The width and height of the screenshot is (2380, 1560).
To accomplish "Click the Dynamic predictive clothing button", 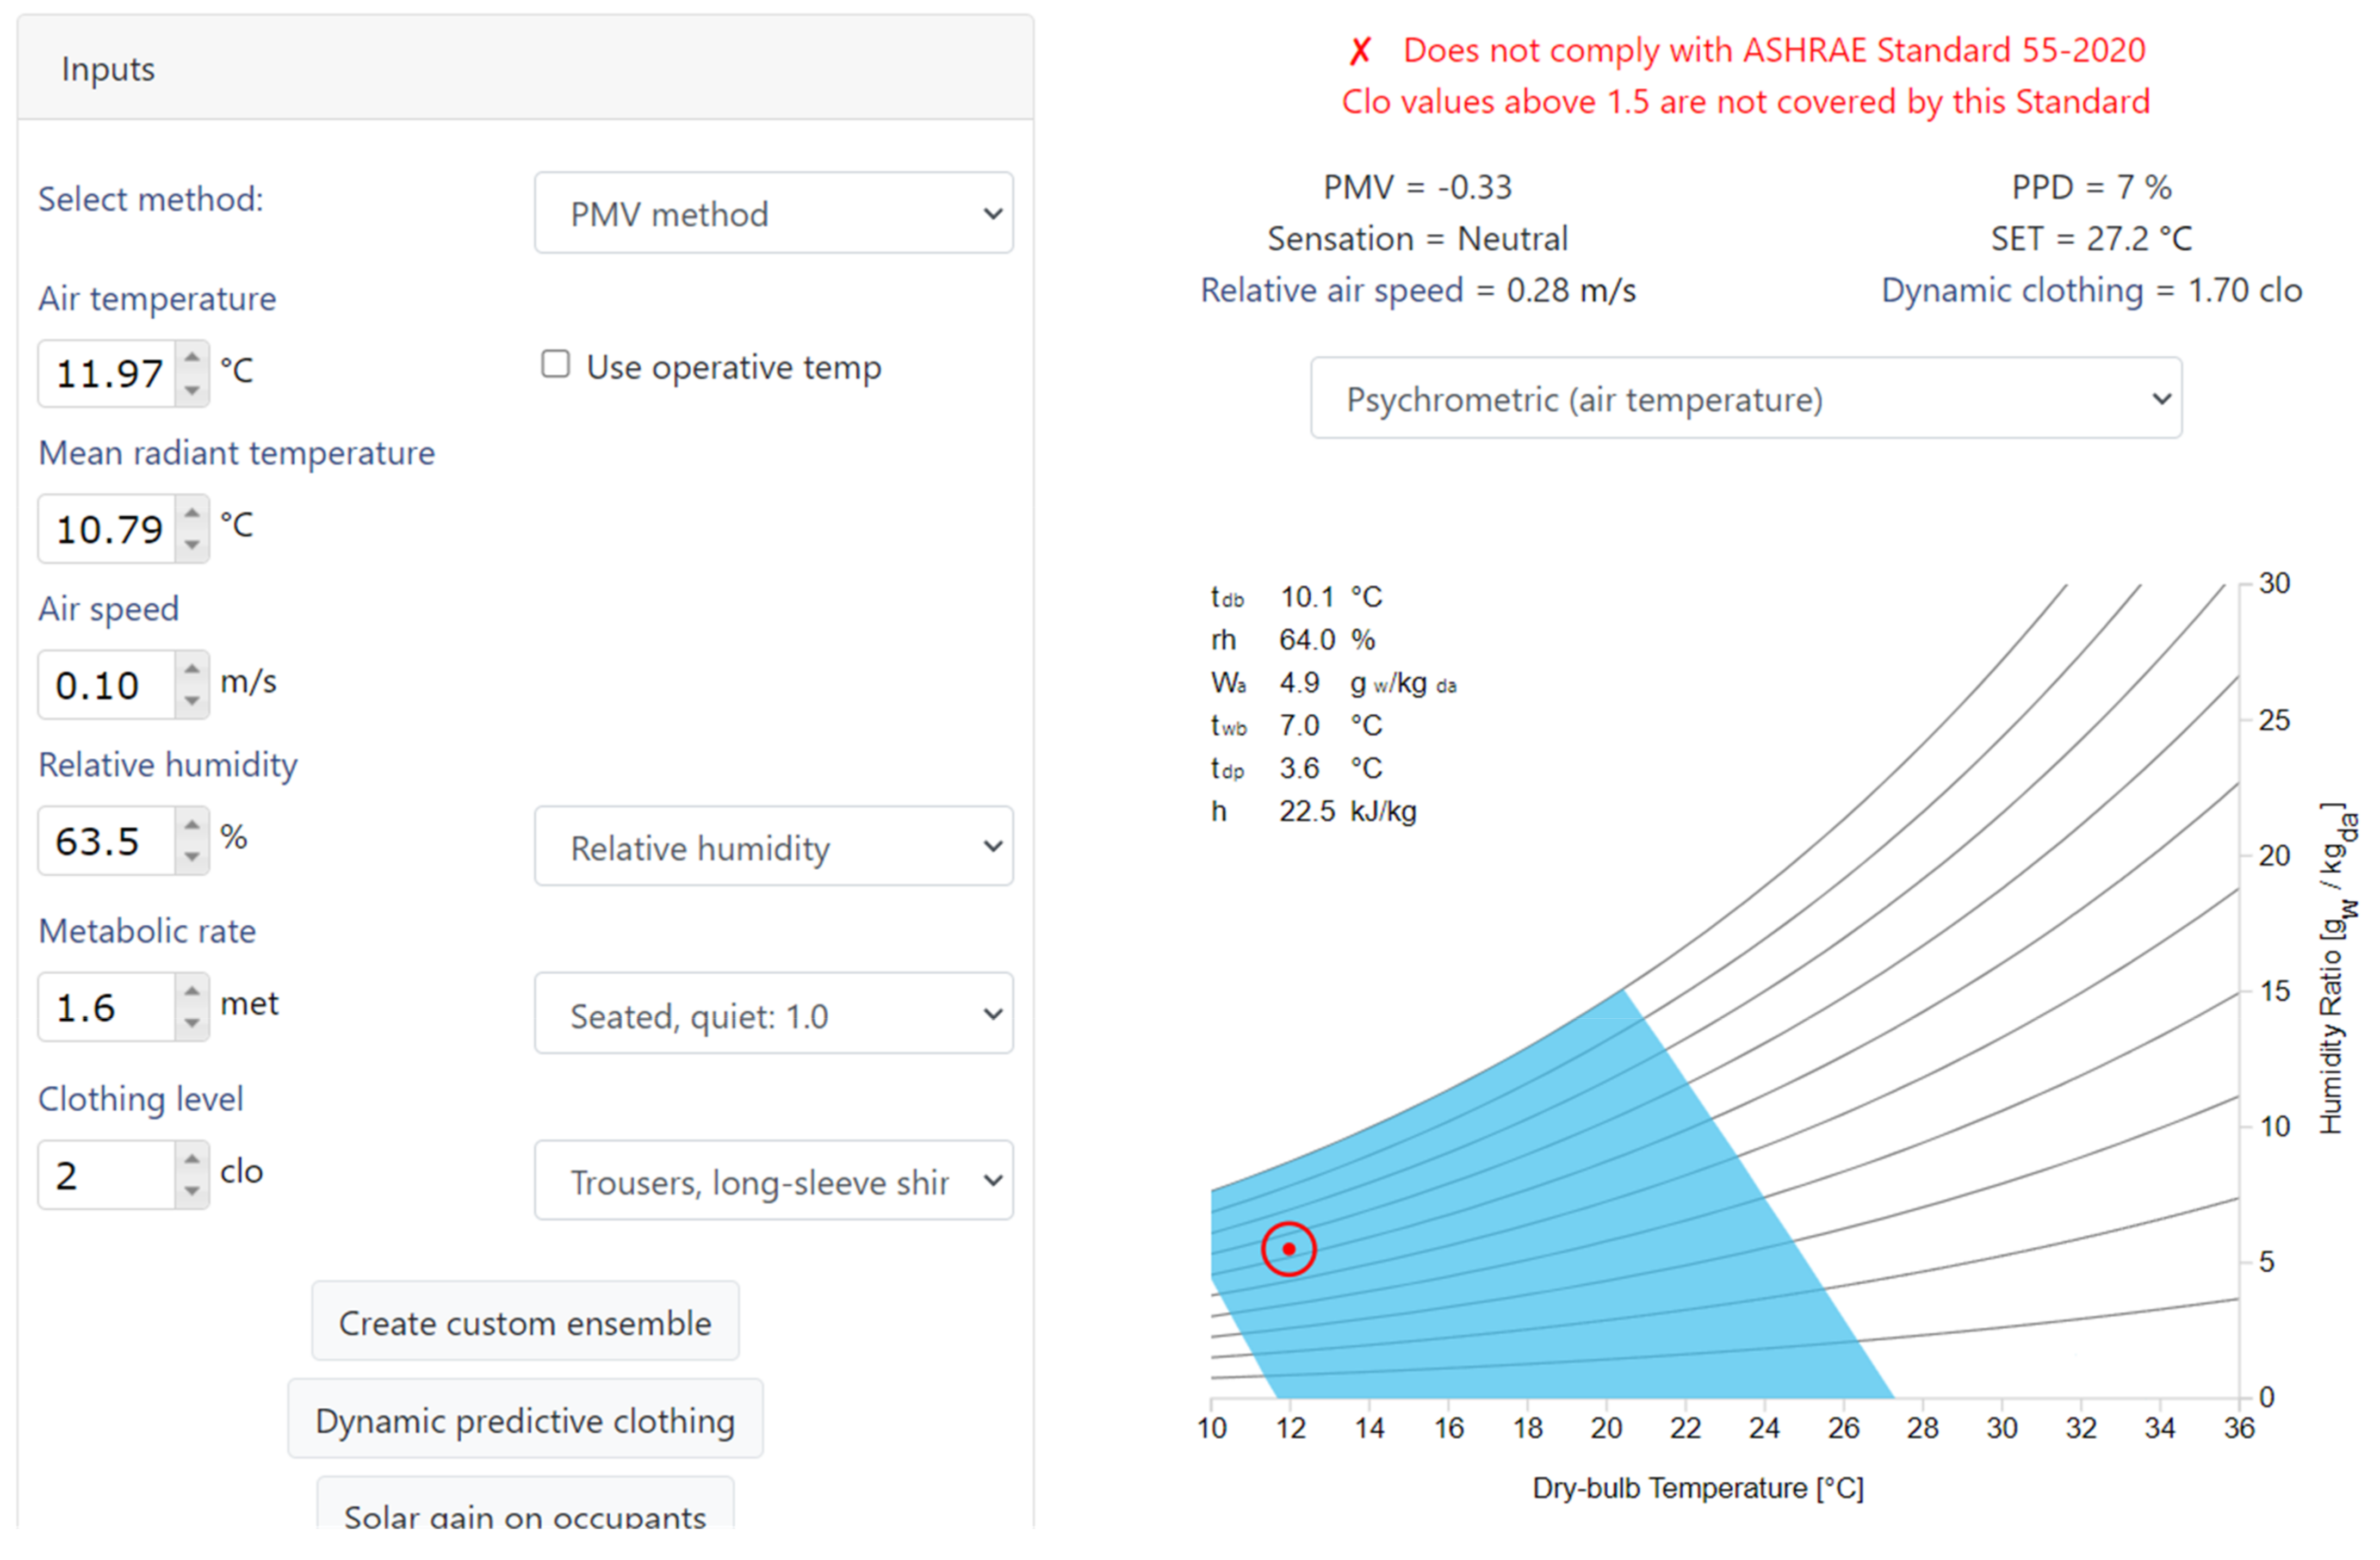I will [525, 1421].
